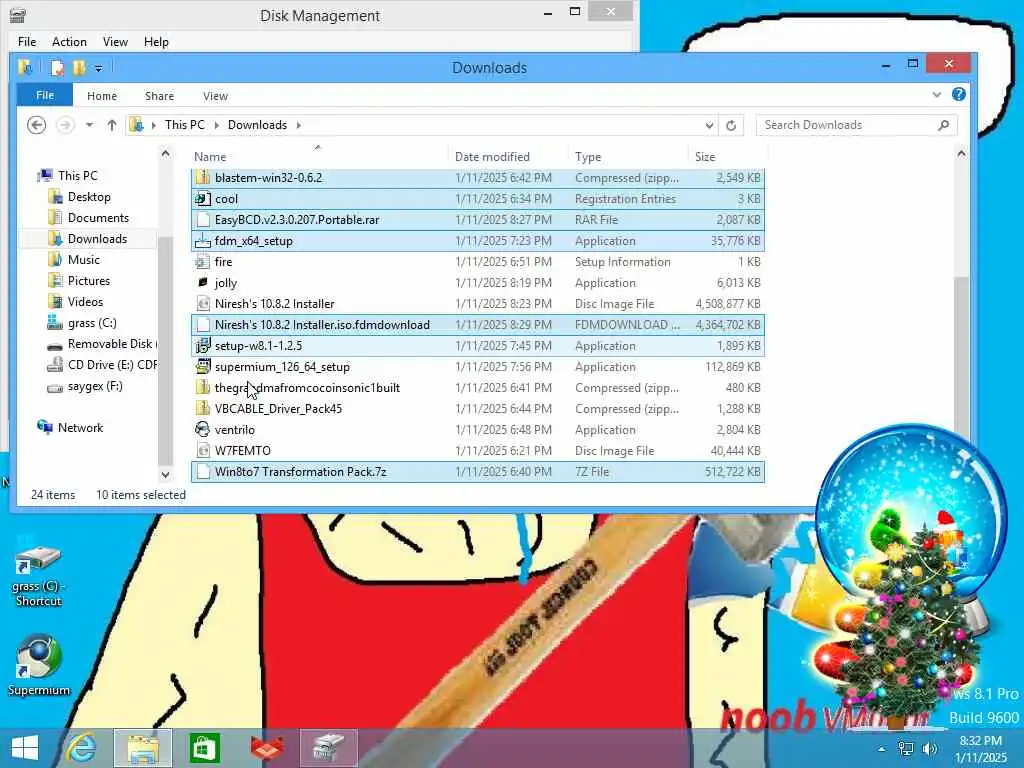1024x768 pixels.
Task: Select the Win8to7 Transformation Pack.7z file
Action: click(478, 472)
